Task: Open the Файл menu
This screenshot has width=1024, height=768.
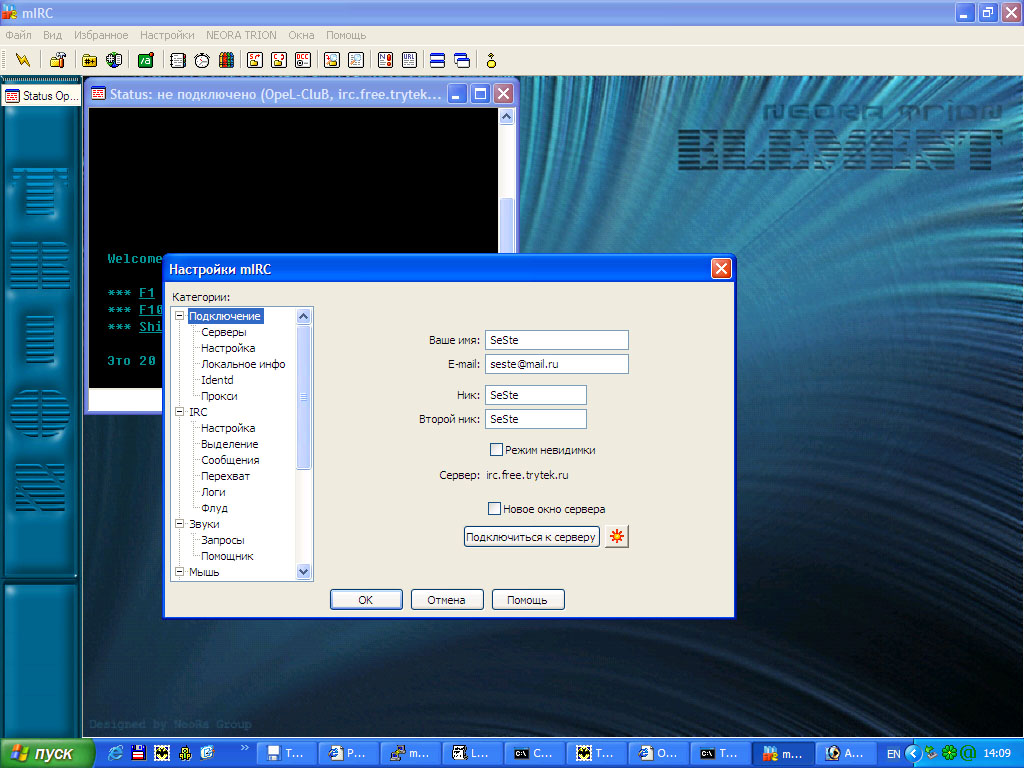Action: pos(18,35)
